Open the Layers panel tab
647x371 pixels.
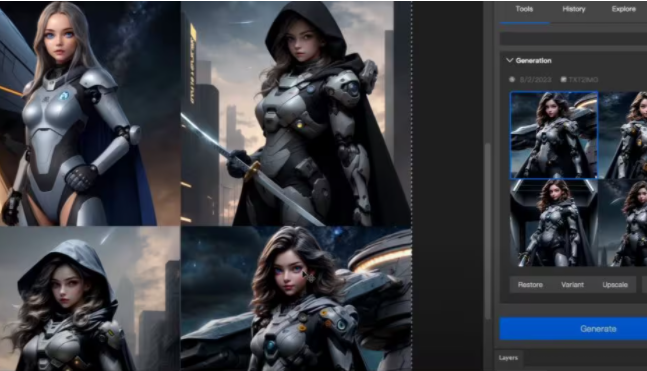[508, 358]
